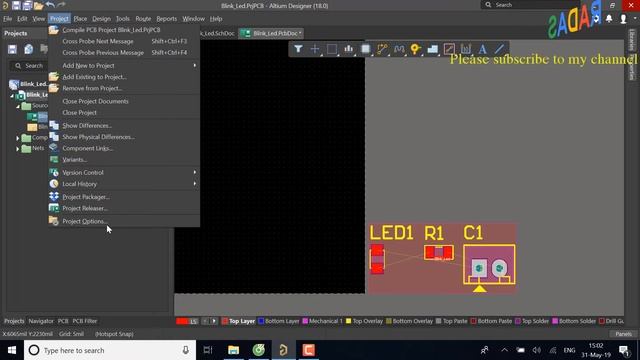
Task: Select the place text string tool
Action: point(482,49)
